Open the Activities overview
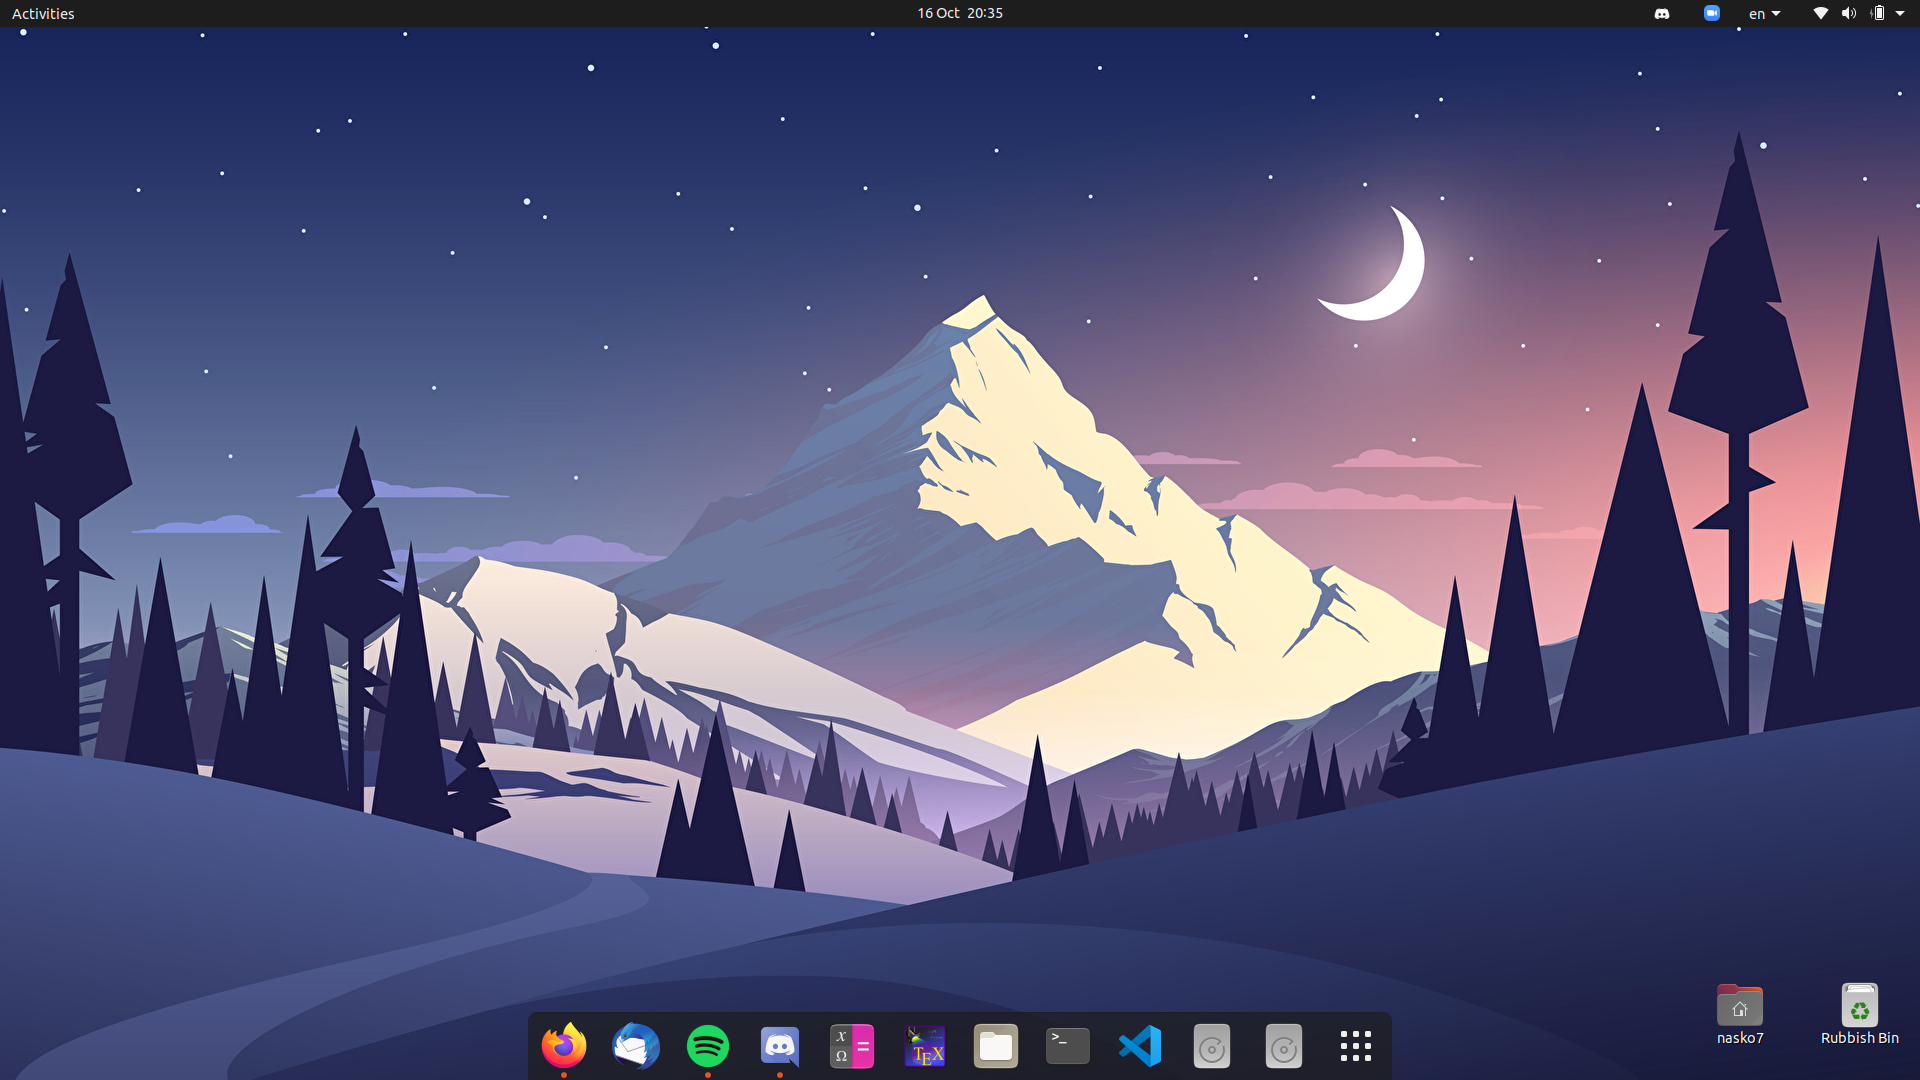The height and width of the screenshot is (1080, 1920). (x=43, y=13)
